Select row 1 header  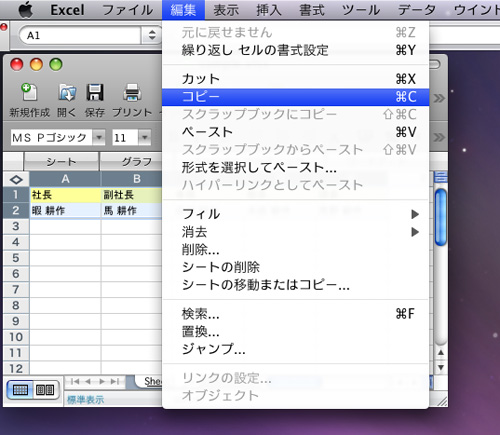(16, 195)
